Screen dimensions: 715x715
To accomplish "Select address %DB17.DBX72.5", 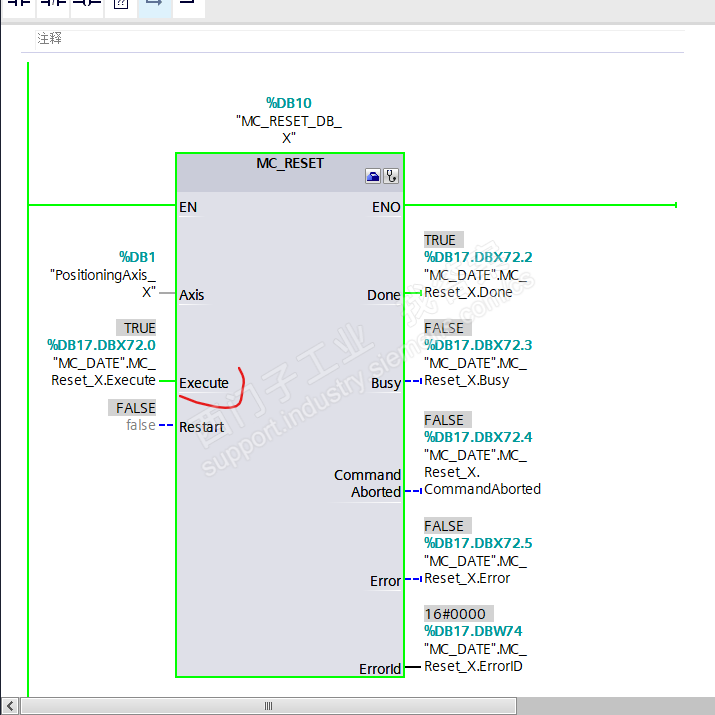I will point(478,543).
